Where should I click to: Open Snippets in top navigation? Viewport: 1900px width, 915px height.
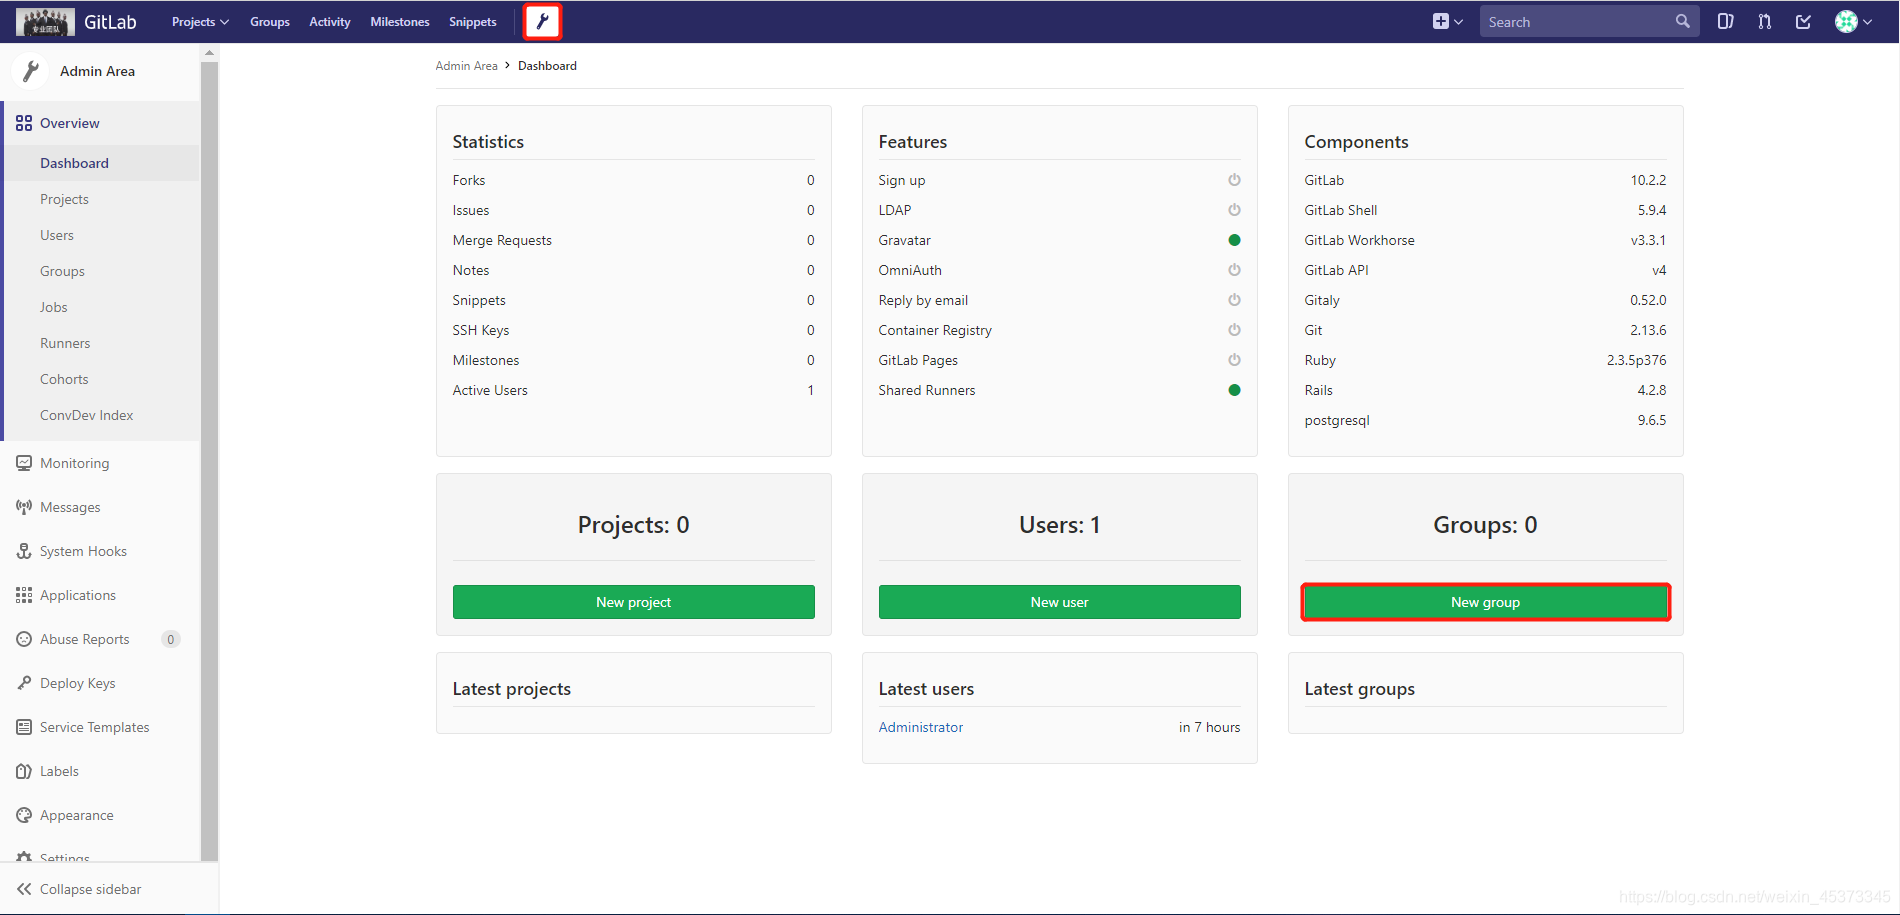[x=473, y=22]
